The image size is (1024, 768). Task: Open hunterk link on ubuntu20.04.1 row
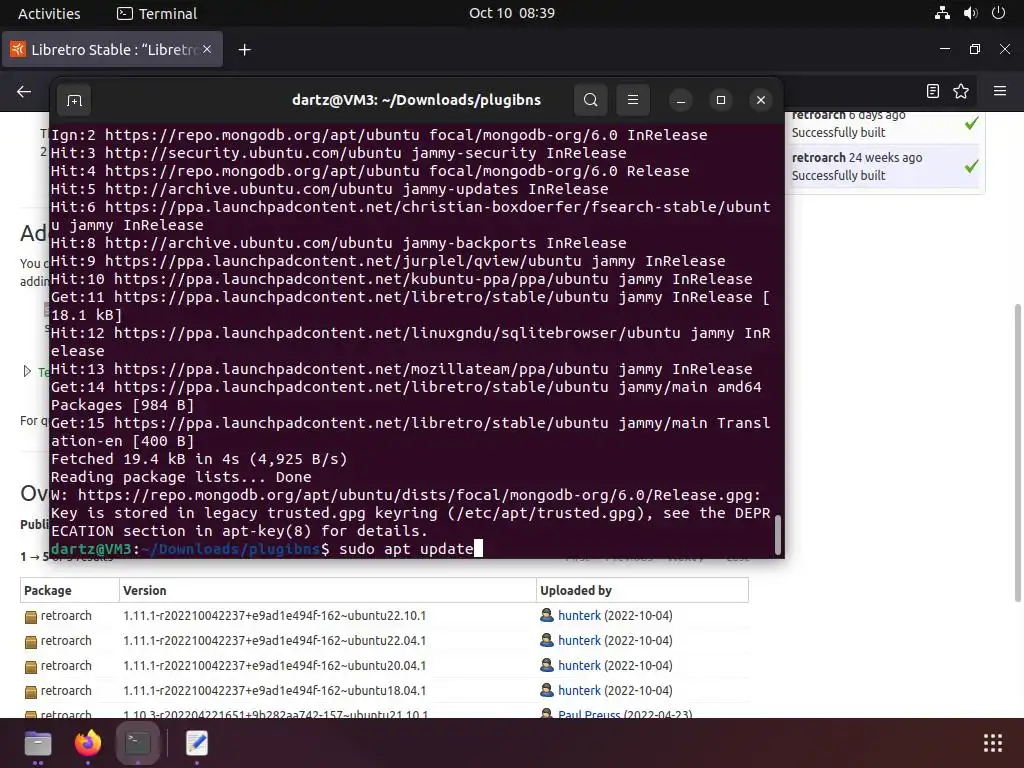point(579,665)
